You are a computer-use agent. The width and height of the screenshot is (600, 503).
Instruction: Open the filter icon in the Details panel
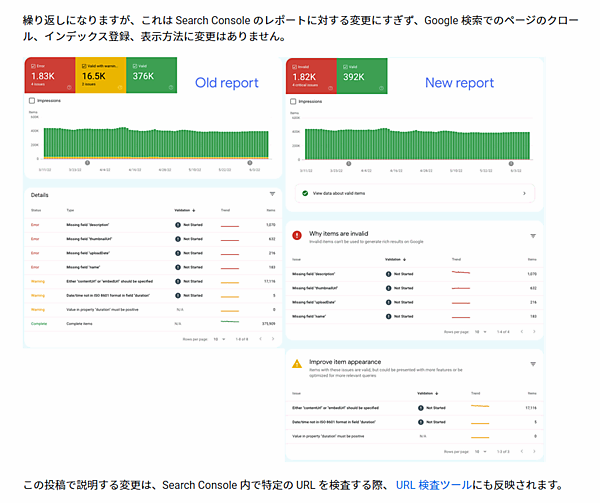(272, 194)
